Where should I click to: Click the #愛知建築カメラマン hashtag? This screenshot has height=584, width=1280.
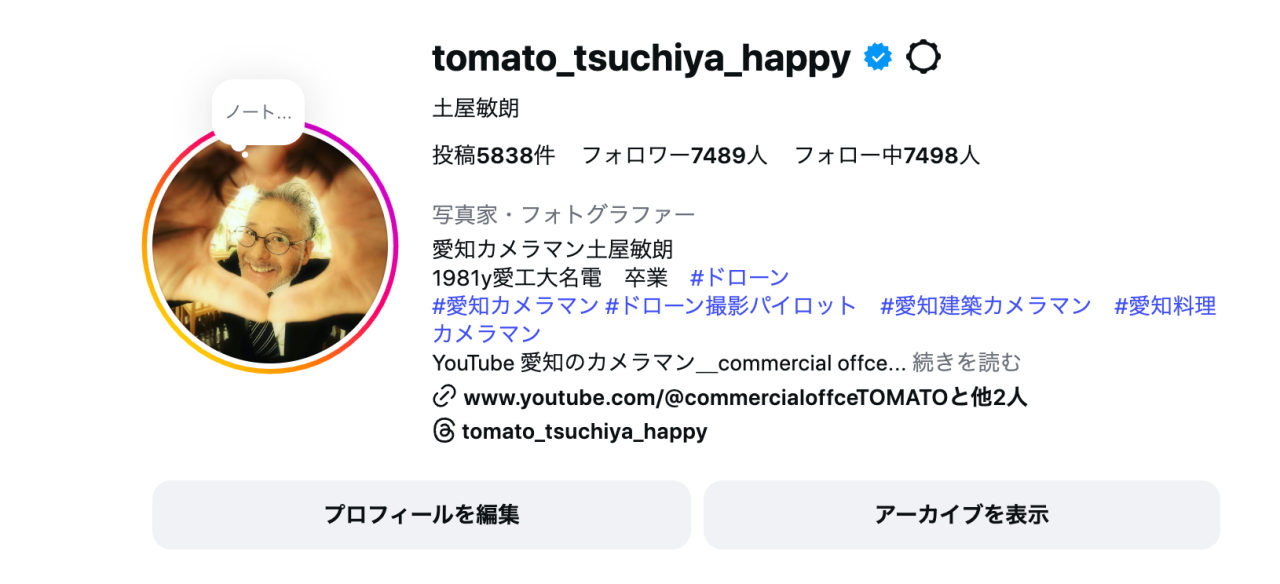click(x=985, y=306)
